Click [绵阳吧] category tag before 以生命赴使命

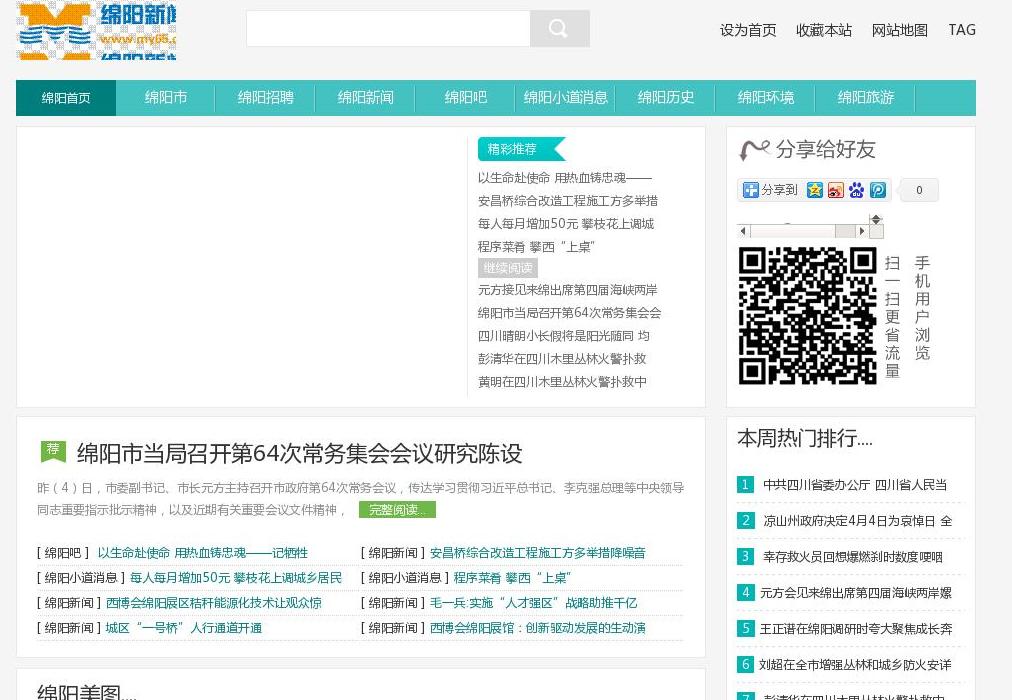point(63,553)
